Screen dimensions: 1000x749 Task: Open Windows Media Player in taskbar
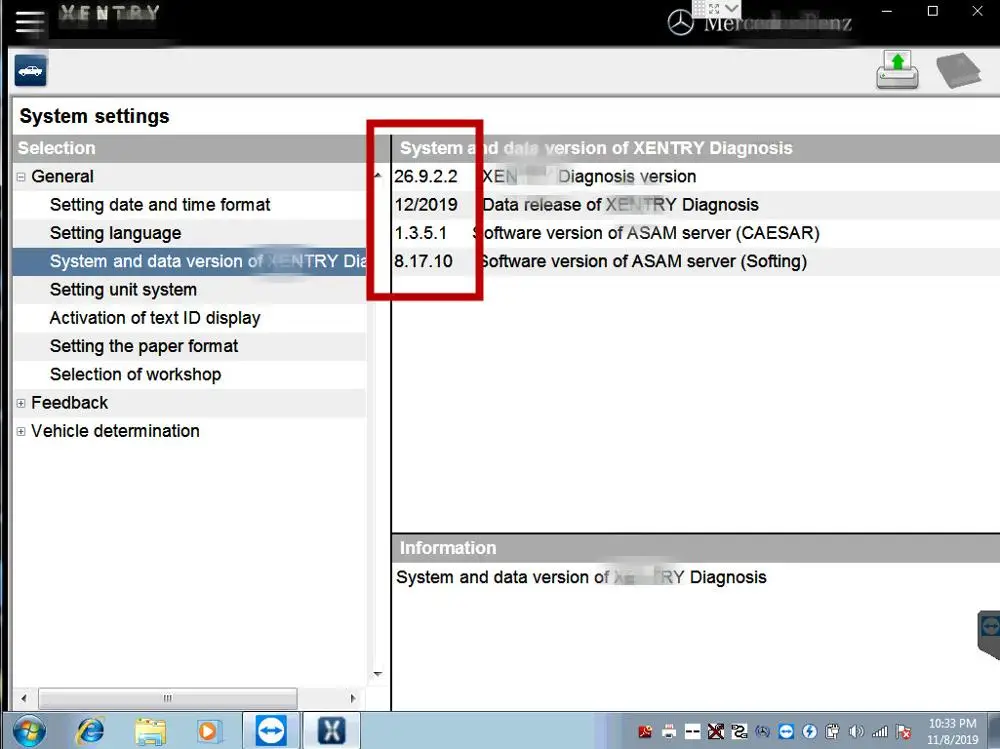coord(208,731)
